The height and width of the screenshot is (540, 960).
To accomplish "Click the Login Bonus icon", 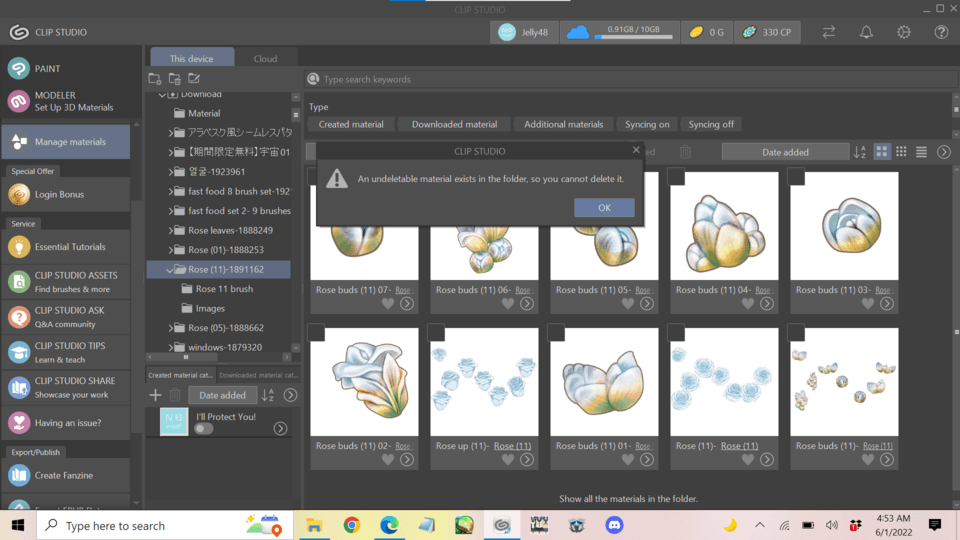I will click(x=19, y=194).
